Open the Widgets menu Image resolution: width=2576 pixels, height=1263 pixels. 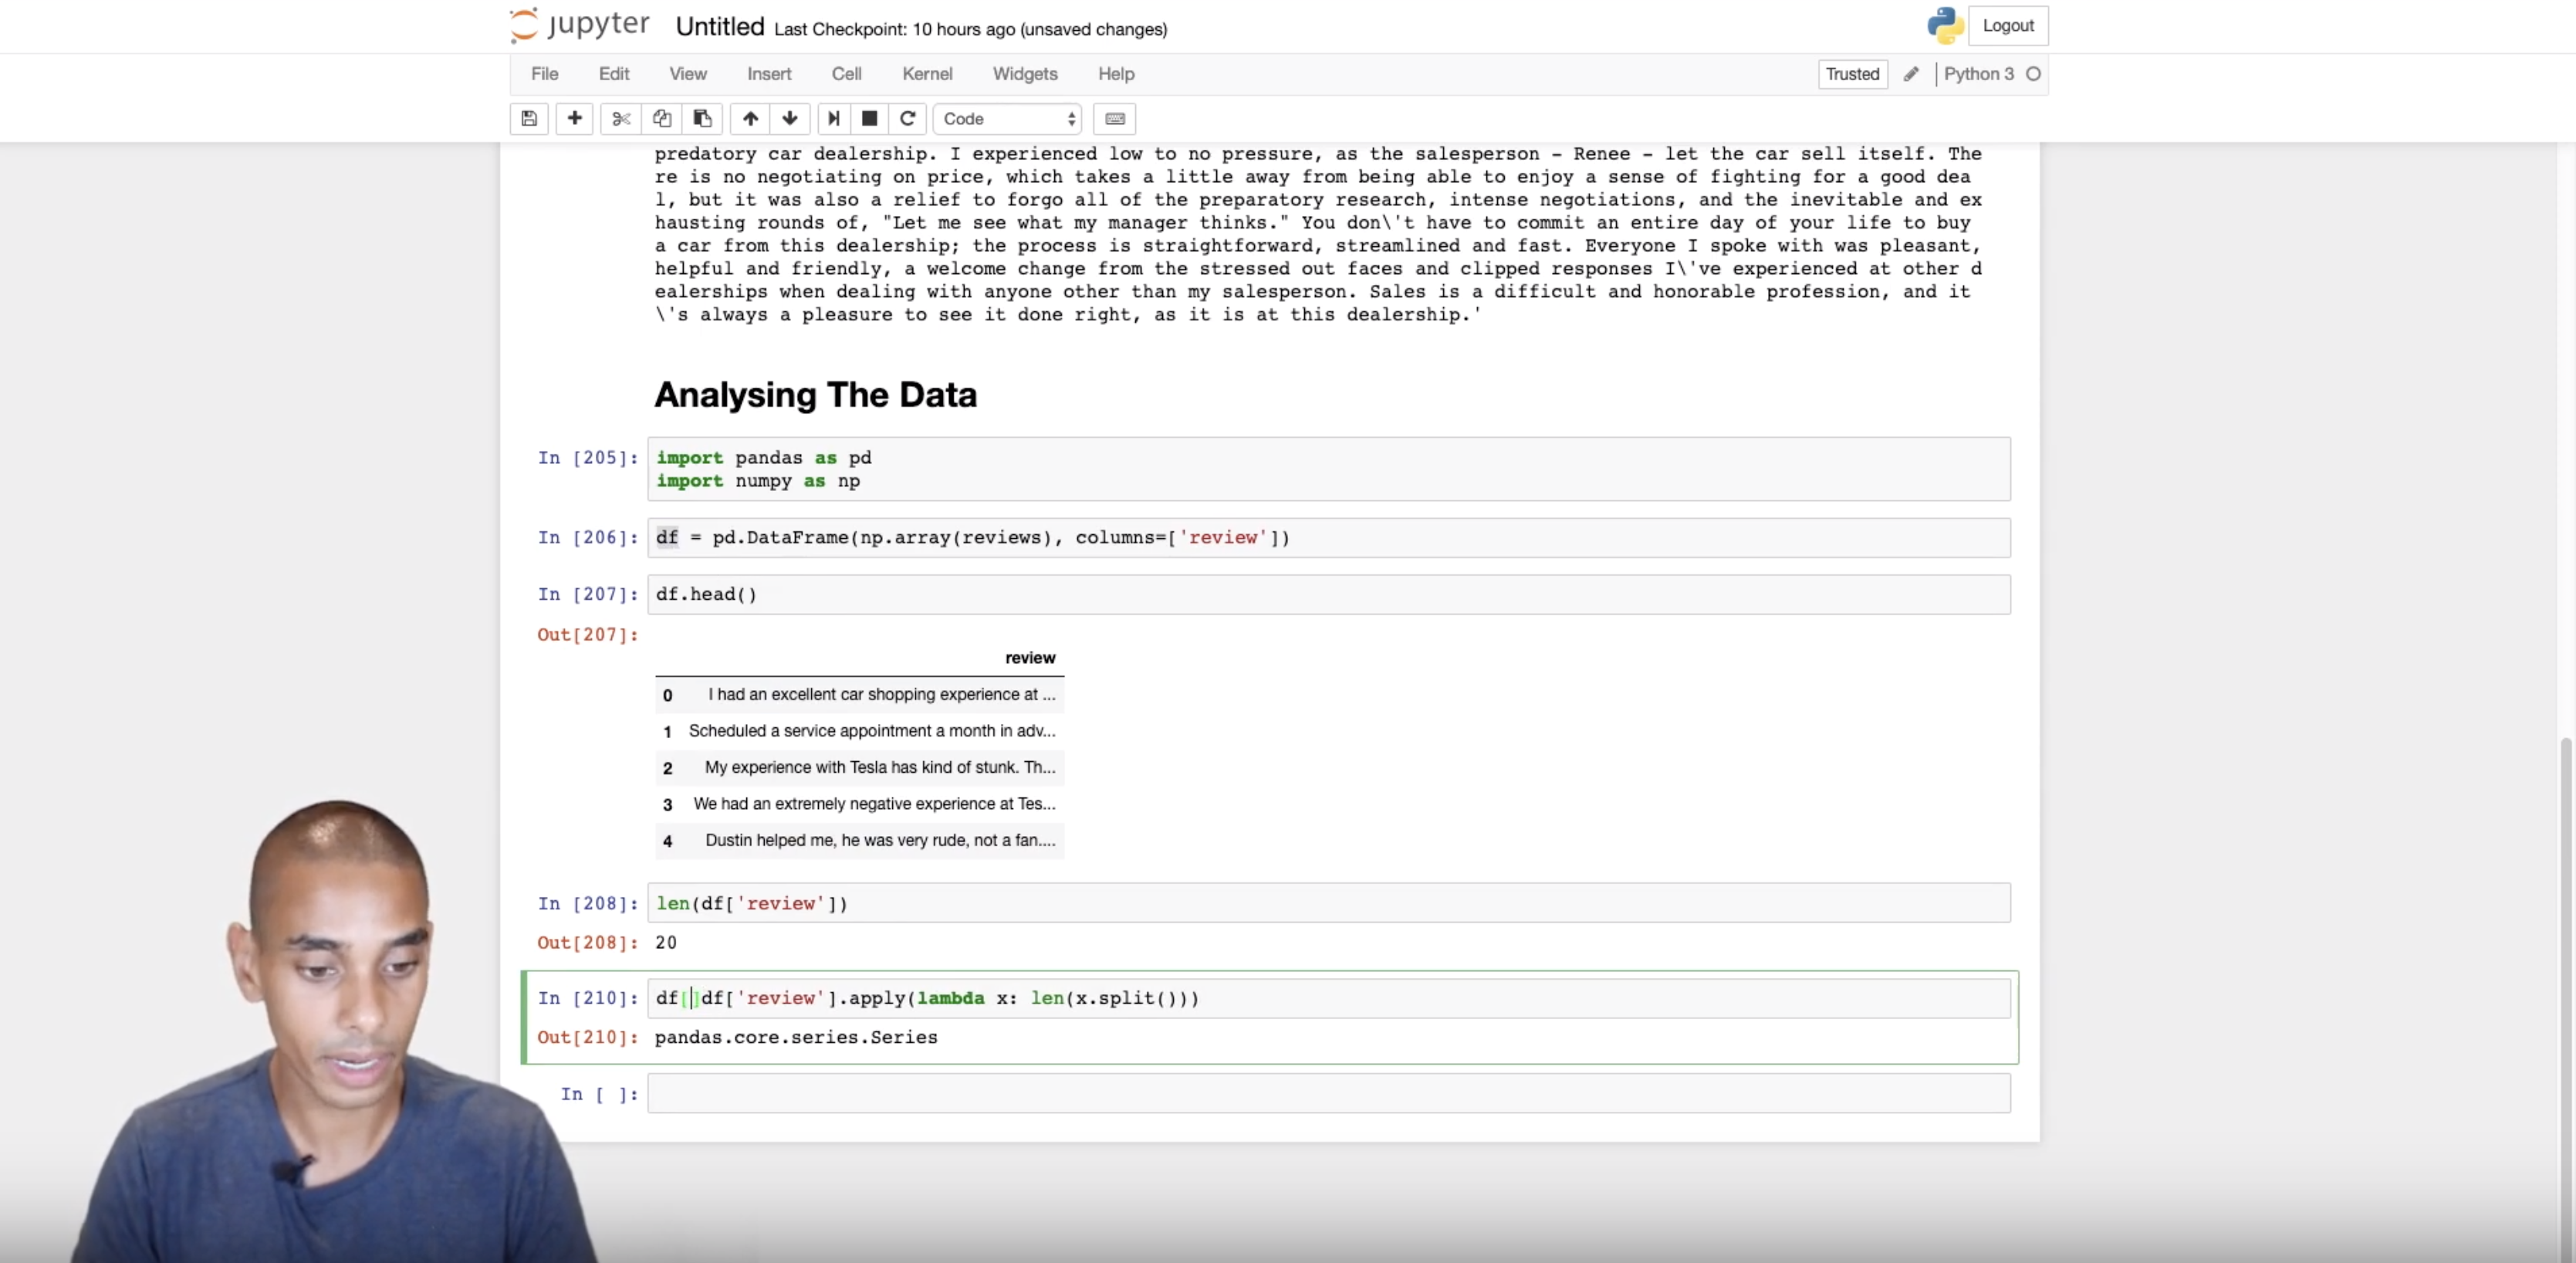[1025, 74]
